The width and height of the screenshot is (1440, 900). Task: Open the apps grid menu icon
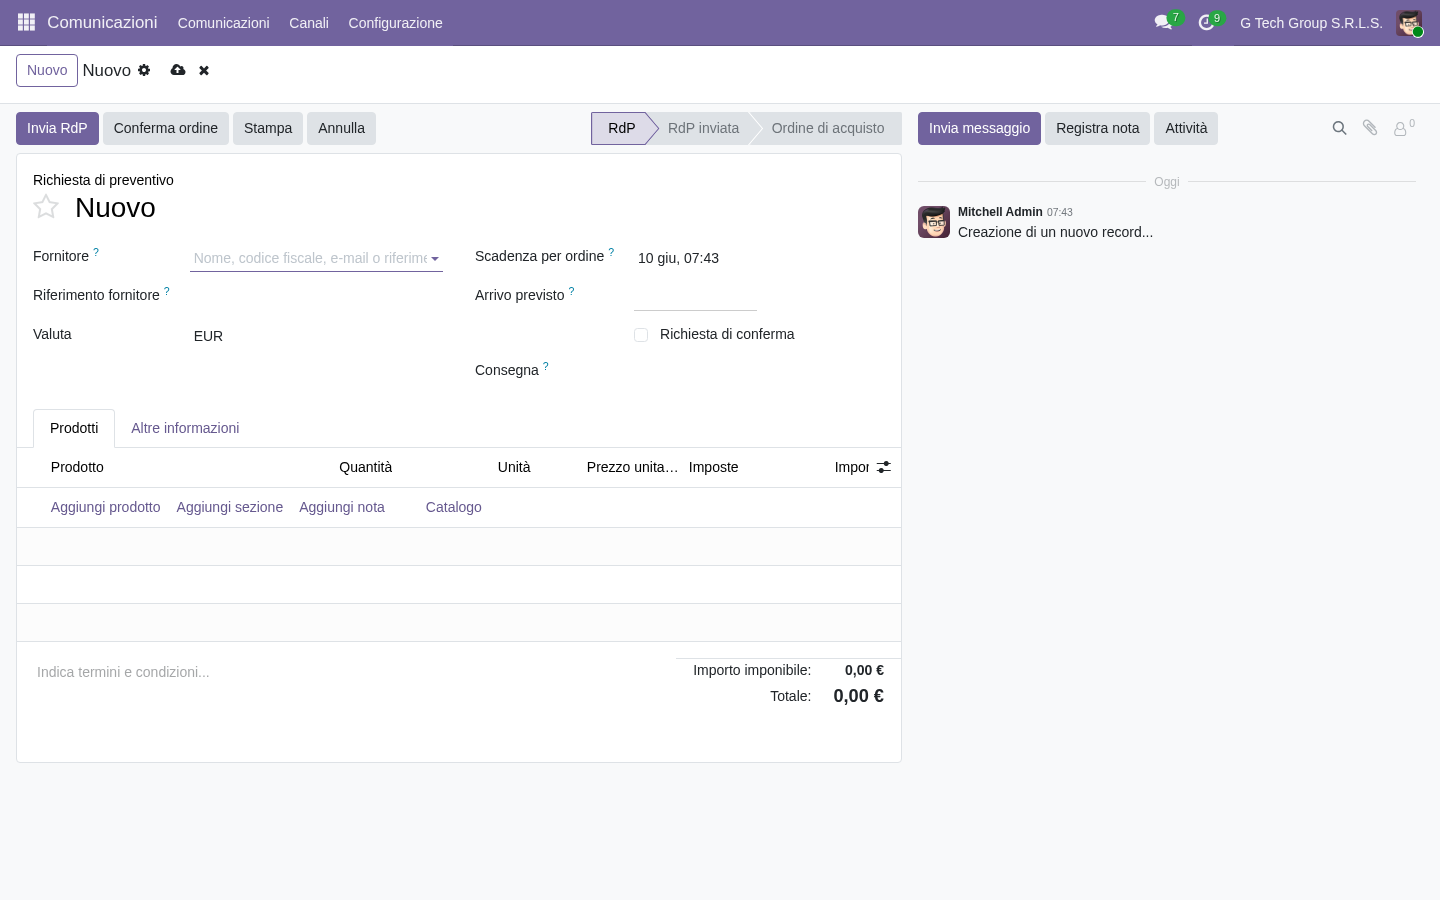click(27, 22)
